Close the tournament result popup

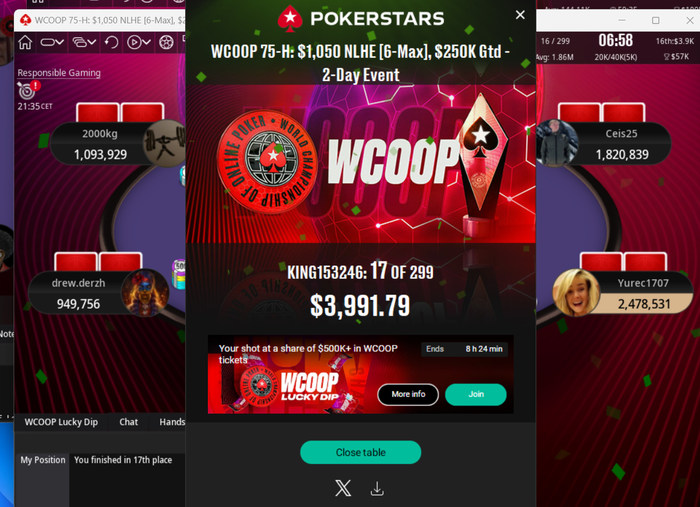tap(520, 15)
